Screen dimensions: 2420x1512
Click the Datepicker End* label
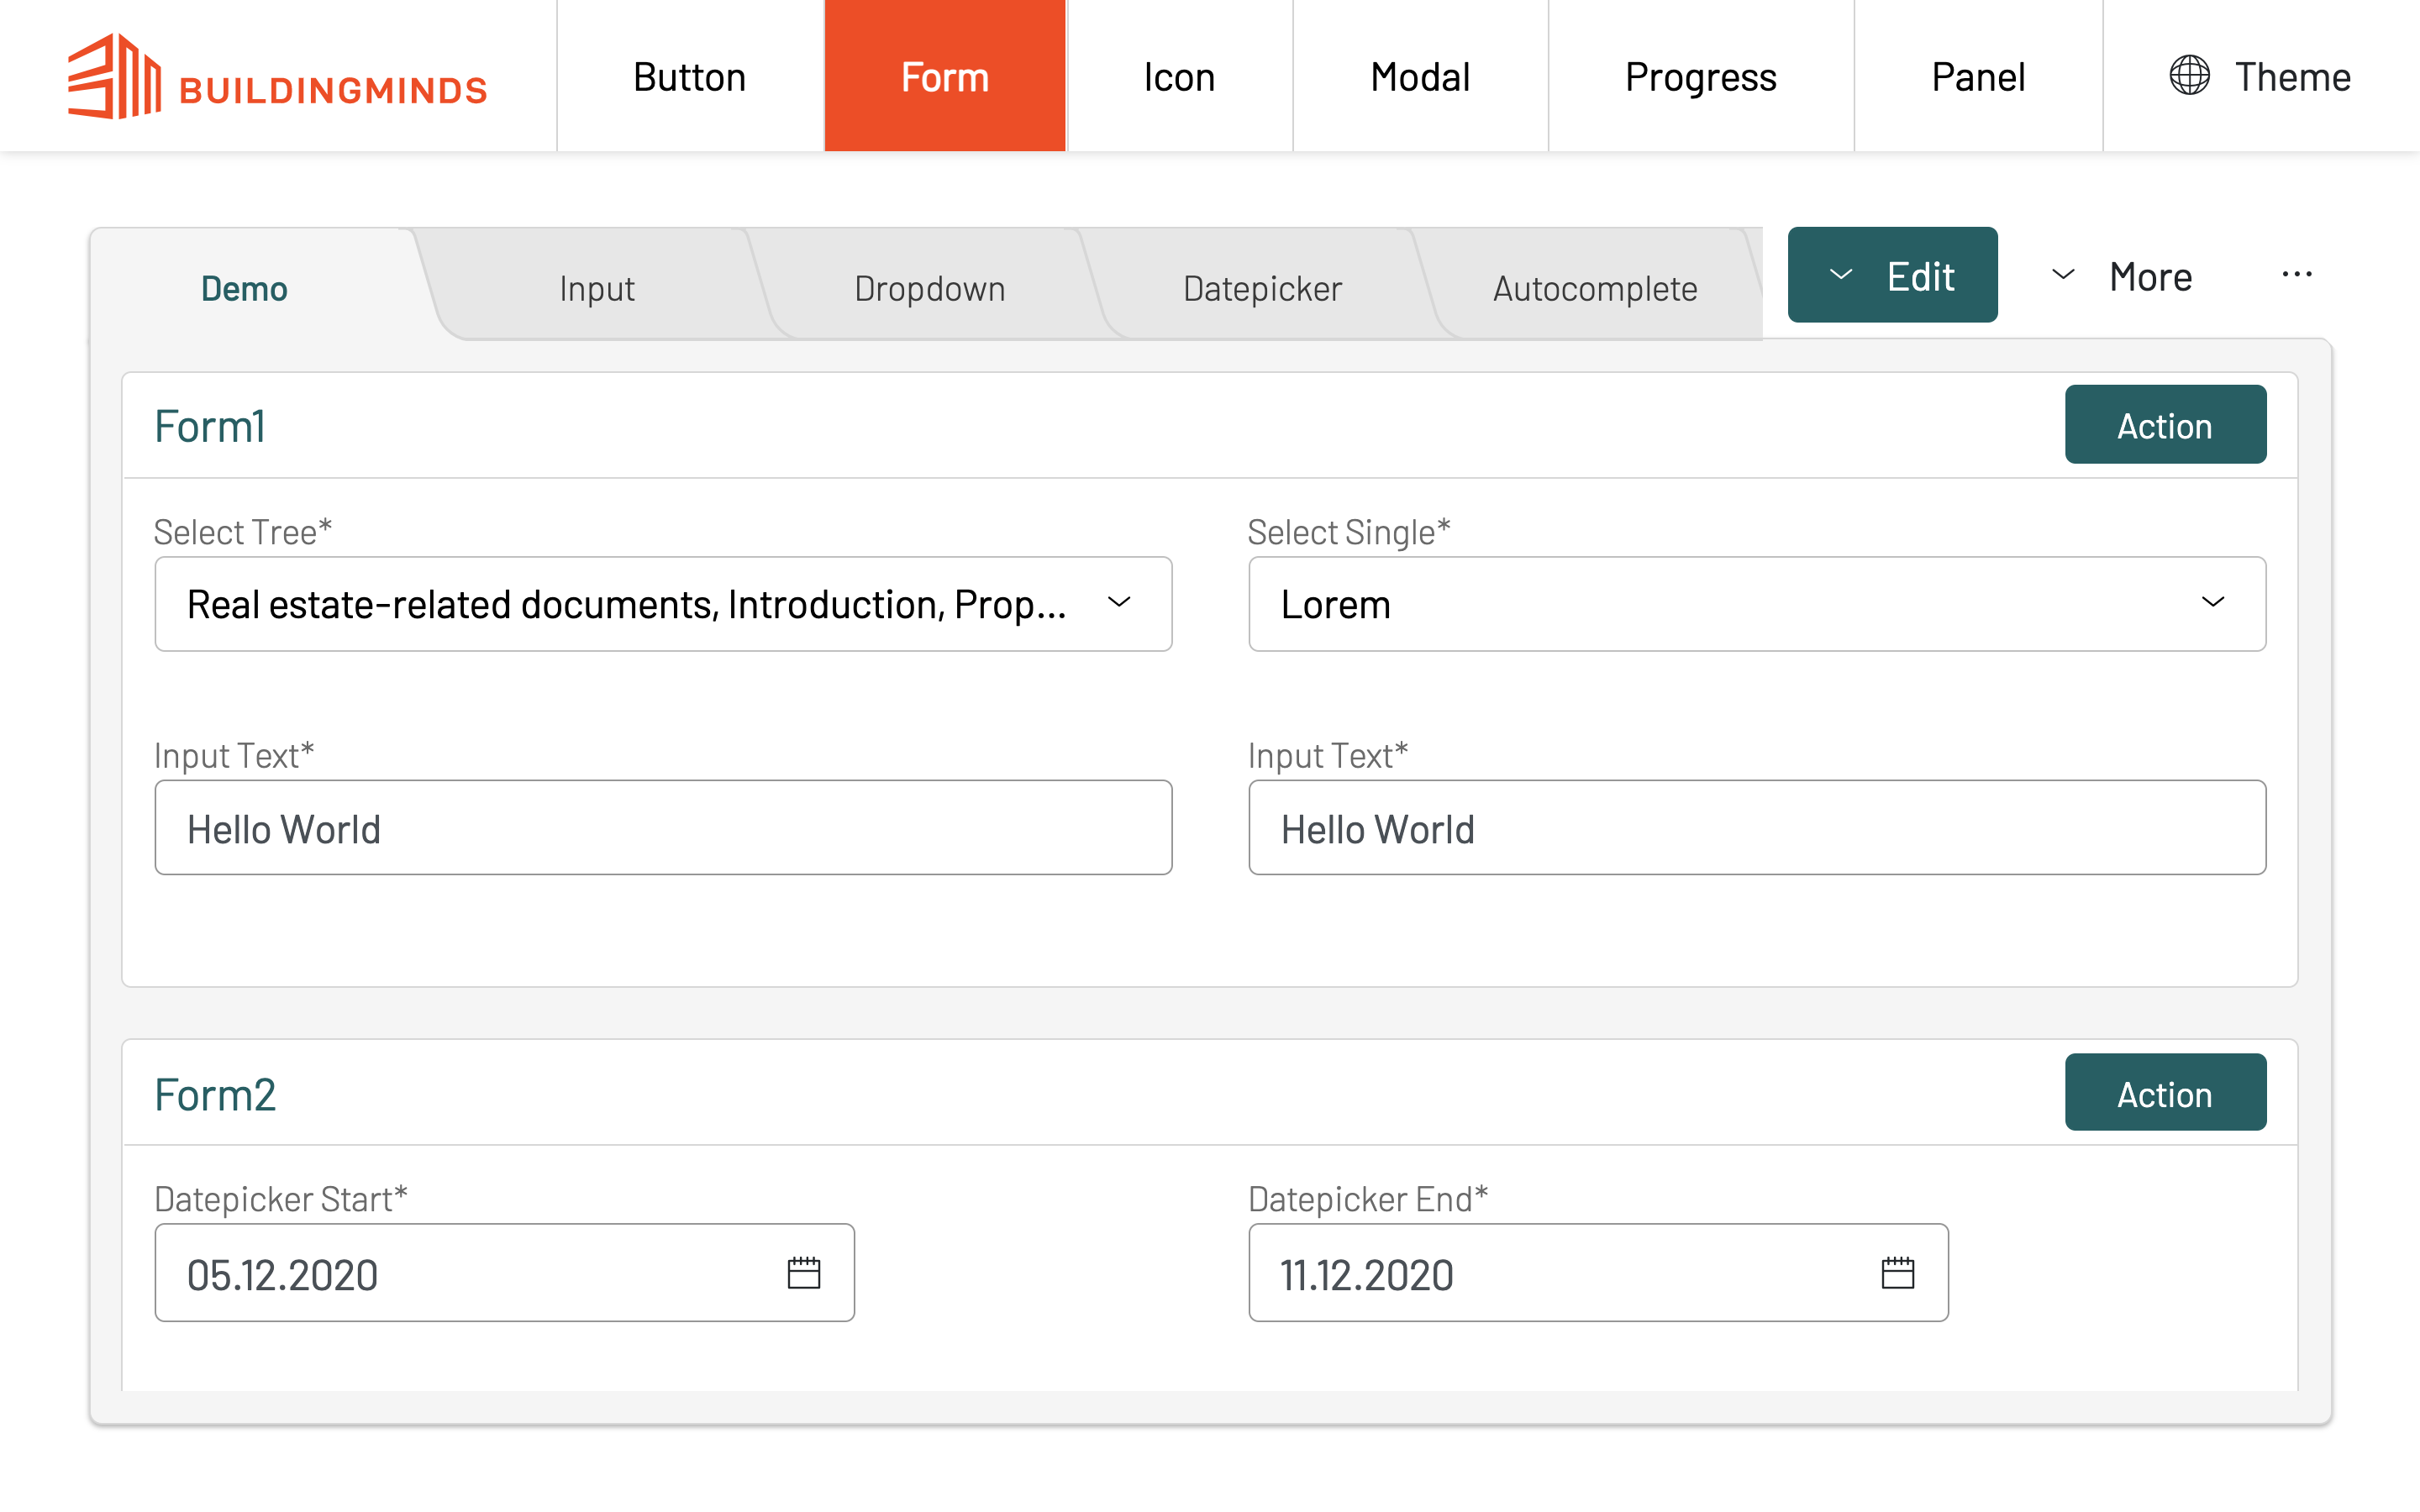1368,1199
